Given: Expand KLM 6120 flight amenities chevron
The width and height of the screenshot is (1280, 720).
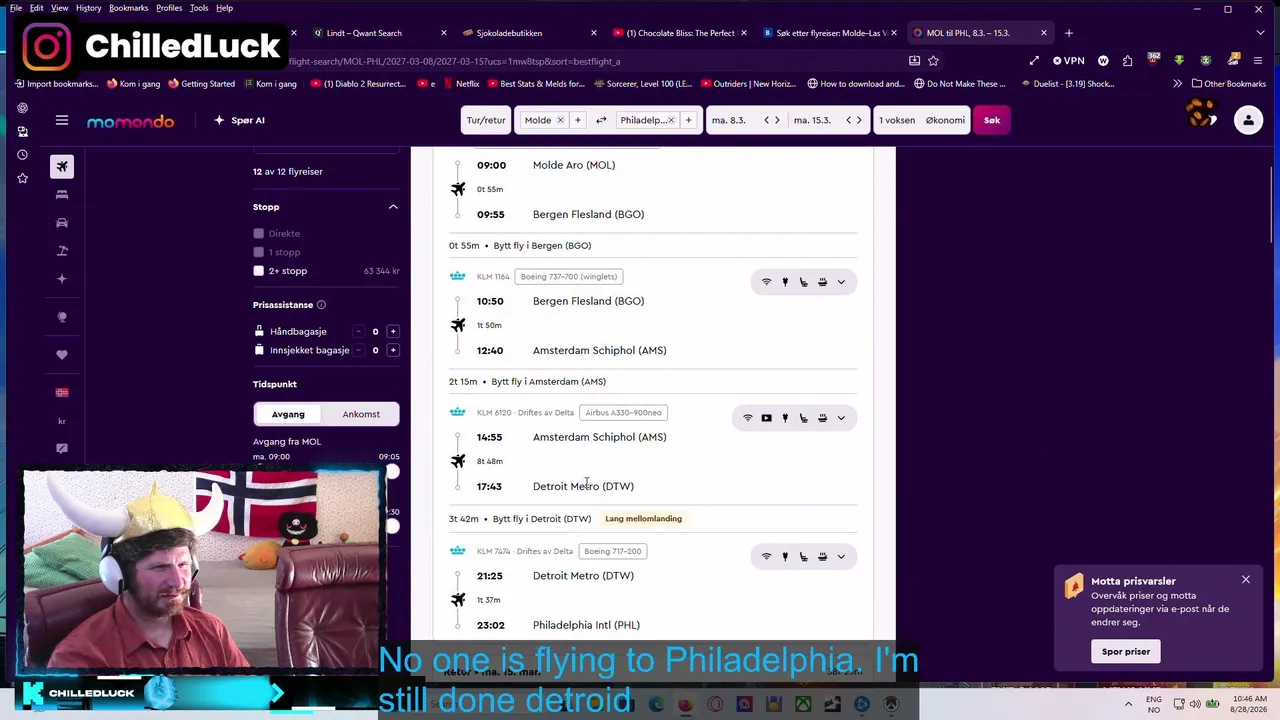Looking at the screenshot, I should (x=841, y=418).
